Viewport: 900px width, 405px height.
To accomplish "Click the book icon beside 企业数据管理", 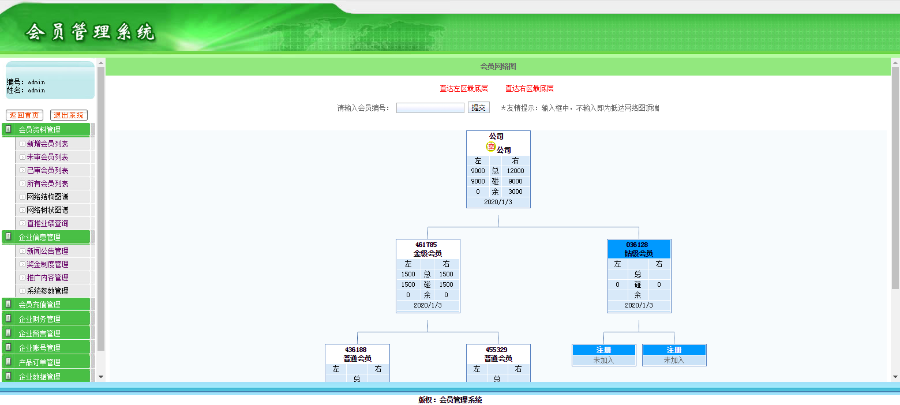I will pyautogui.click(x=9, y=376).
